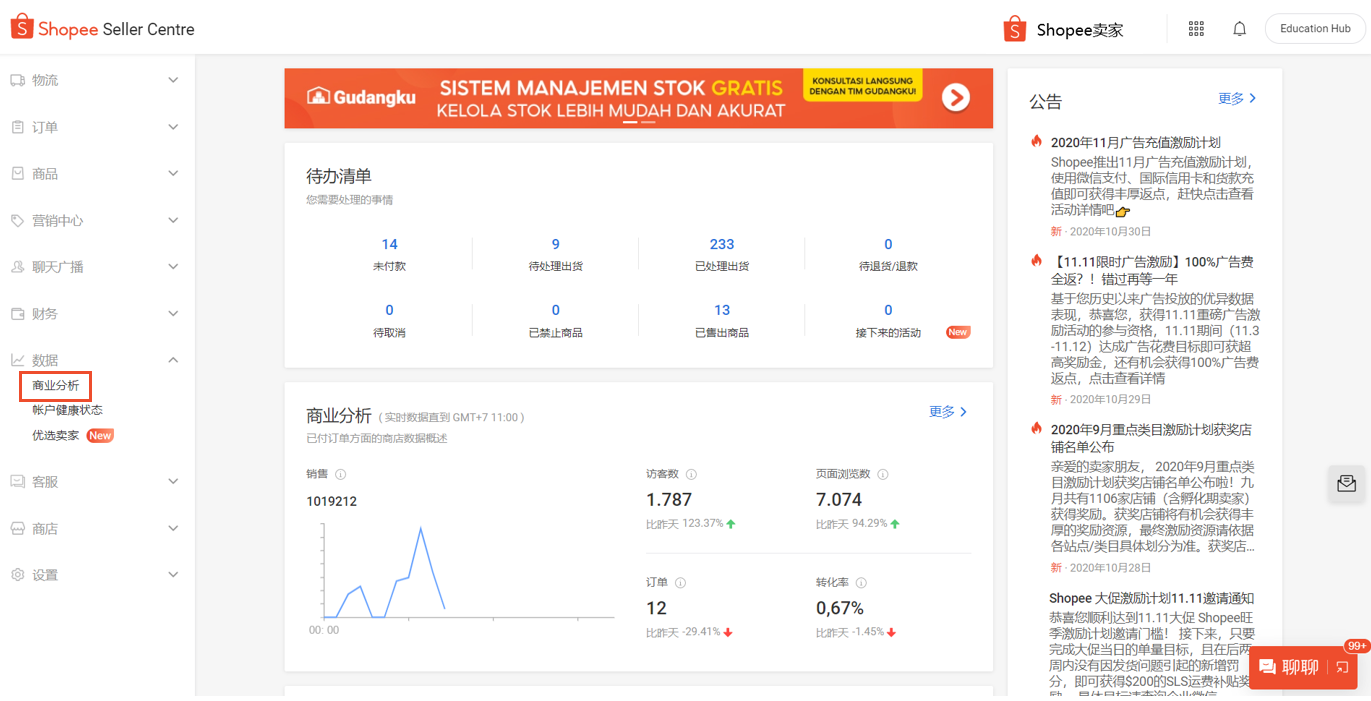Click the 商店 shop icon in sidebar
Image resolution: width=1371 pixels, height=701 pixels.
17,528
